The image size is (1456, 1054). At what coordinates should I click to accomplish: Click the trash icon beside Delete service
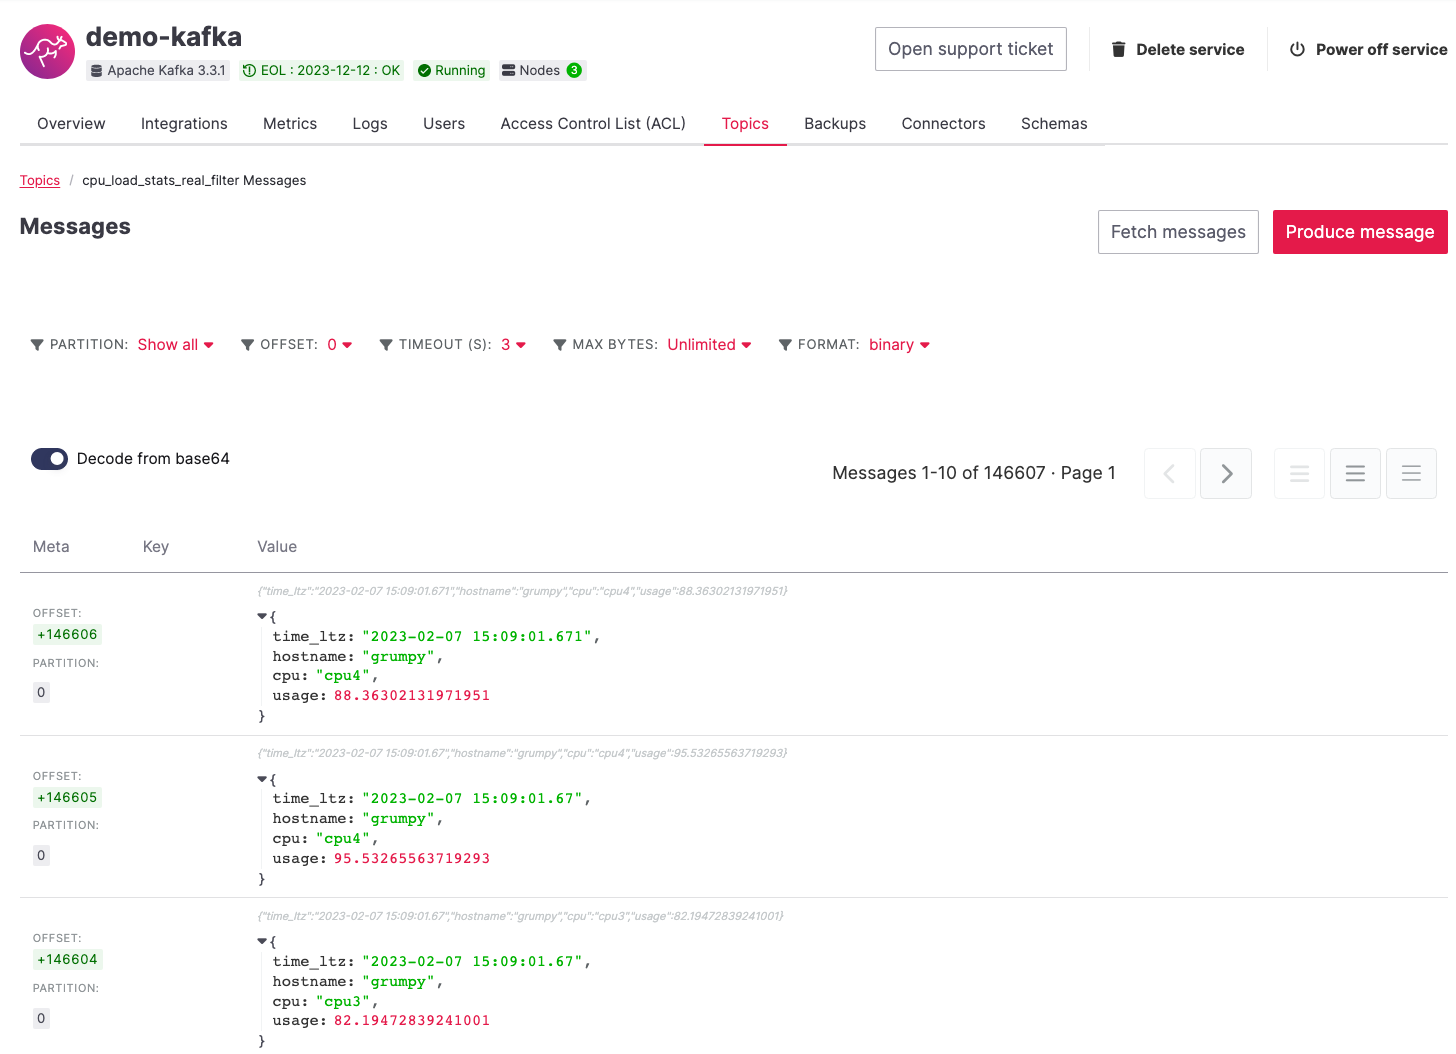click(x=1118, y=48)
